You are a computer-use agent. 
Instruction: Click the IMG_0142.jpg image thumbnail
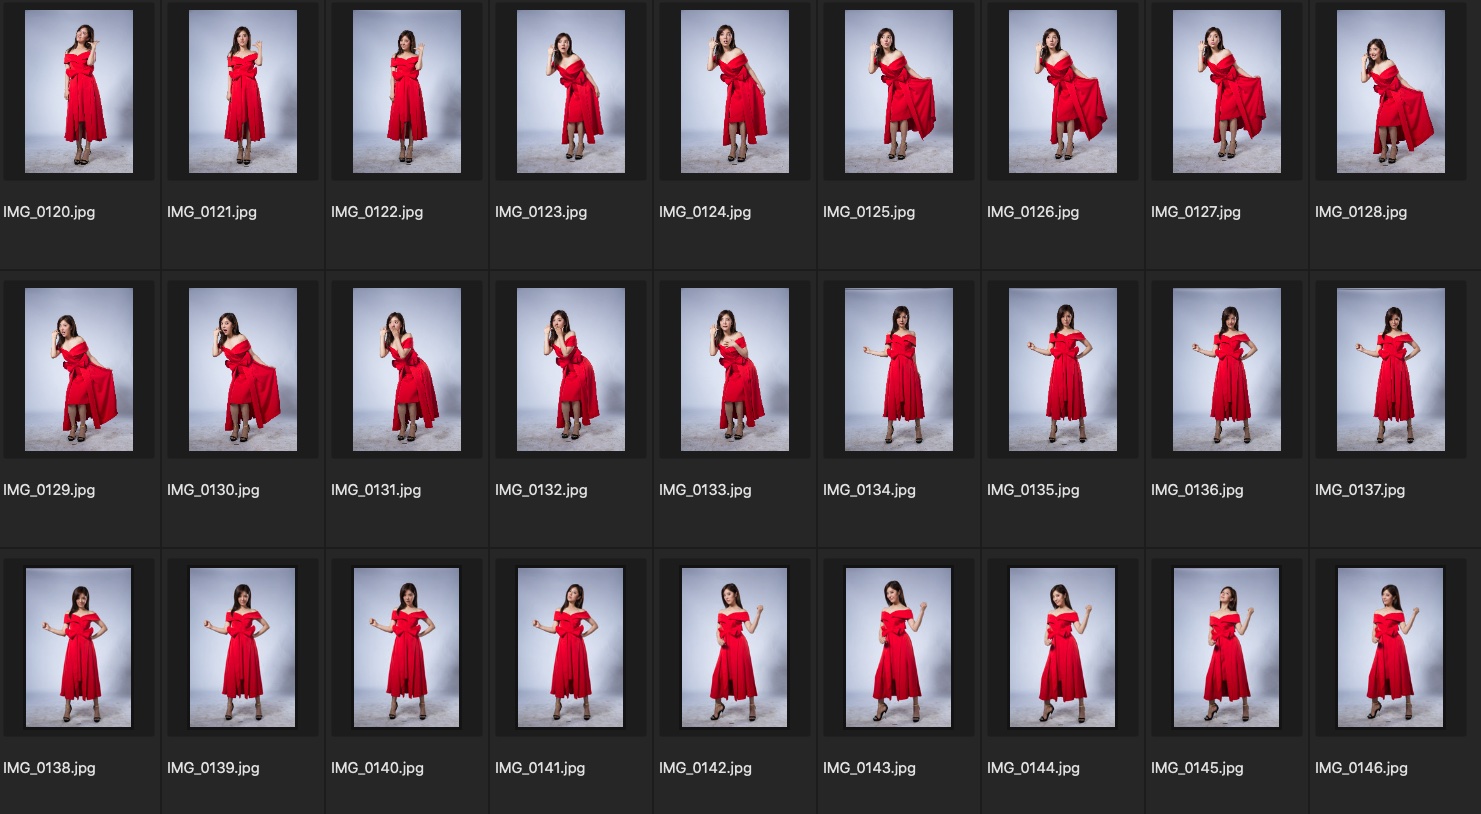point(735,648)
